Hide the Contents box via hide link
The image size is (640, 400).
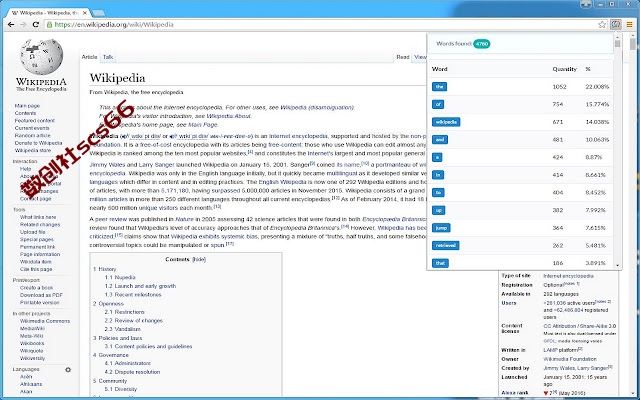click(x=199, y=260)
